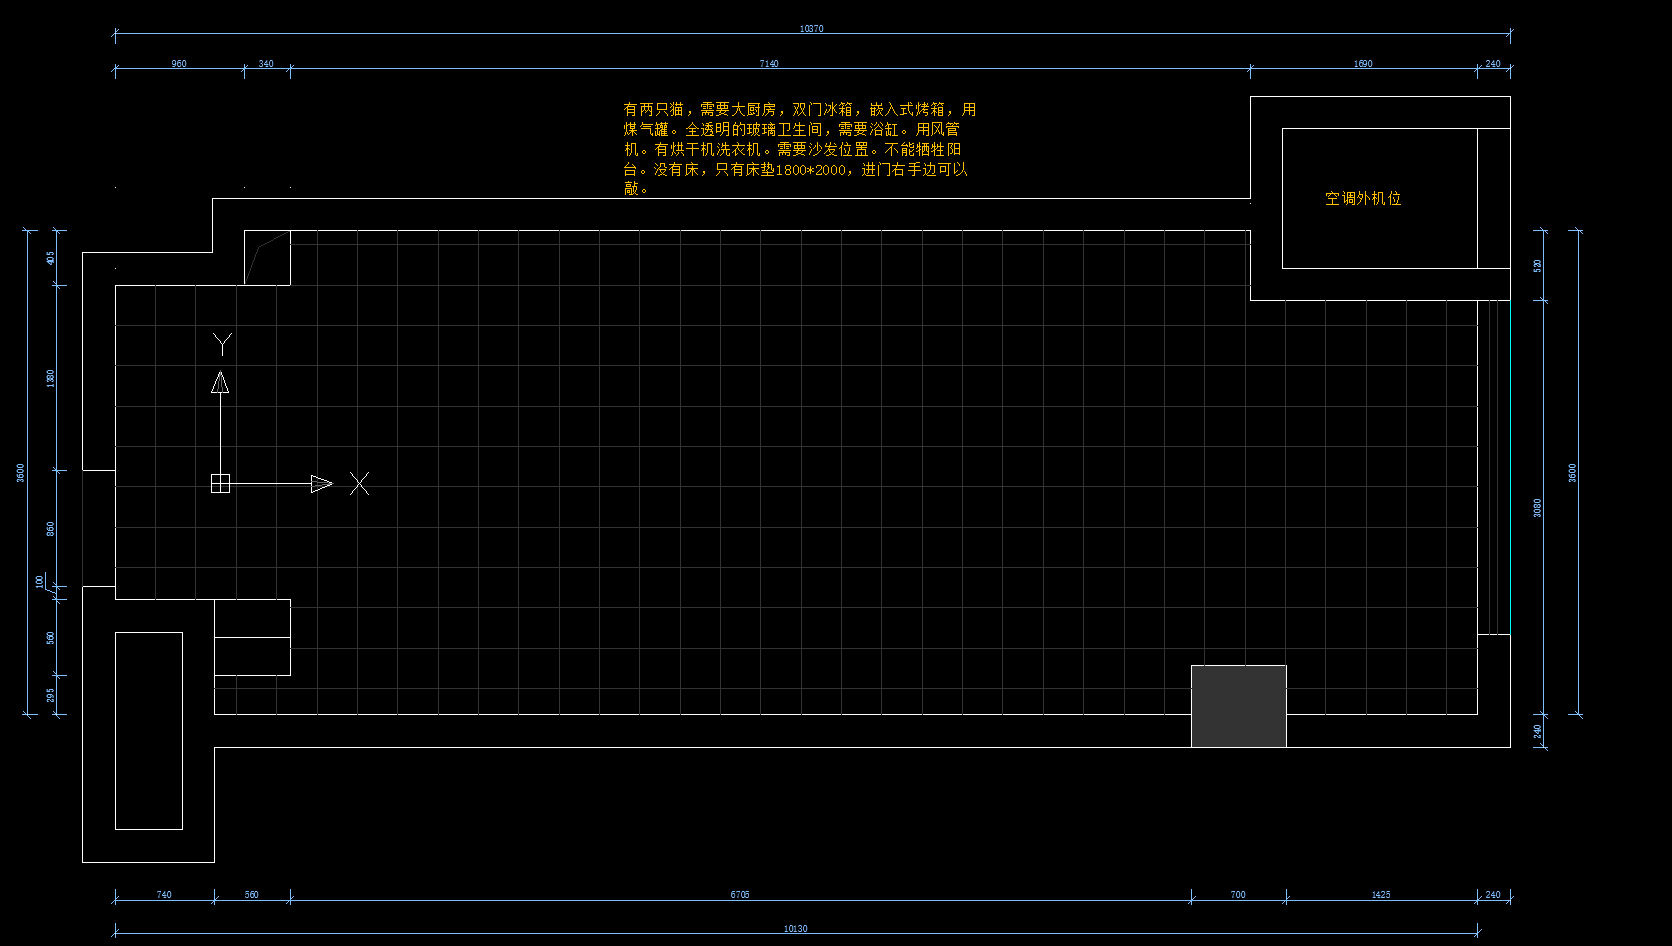Select the 7140 dimension text
Screen dimensions: 1672x946
pos(768,64)
